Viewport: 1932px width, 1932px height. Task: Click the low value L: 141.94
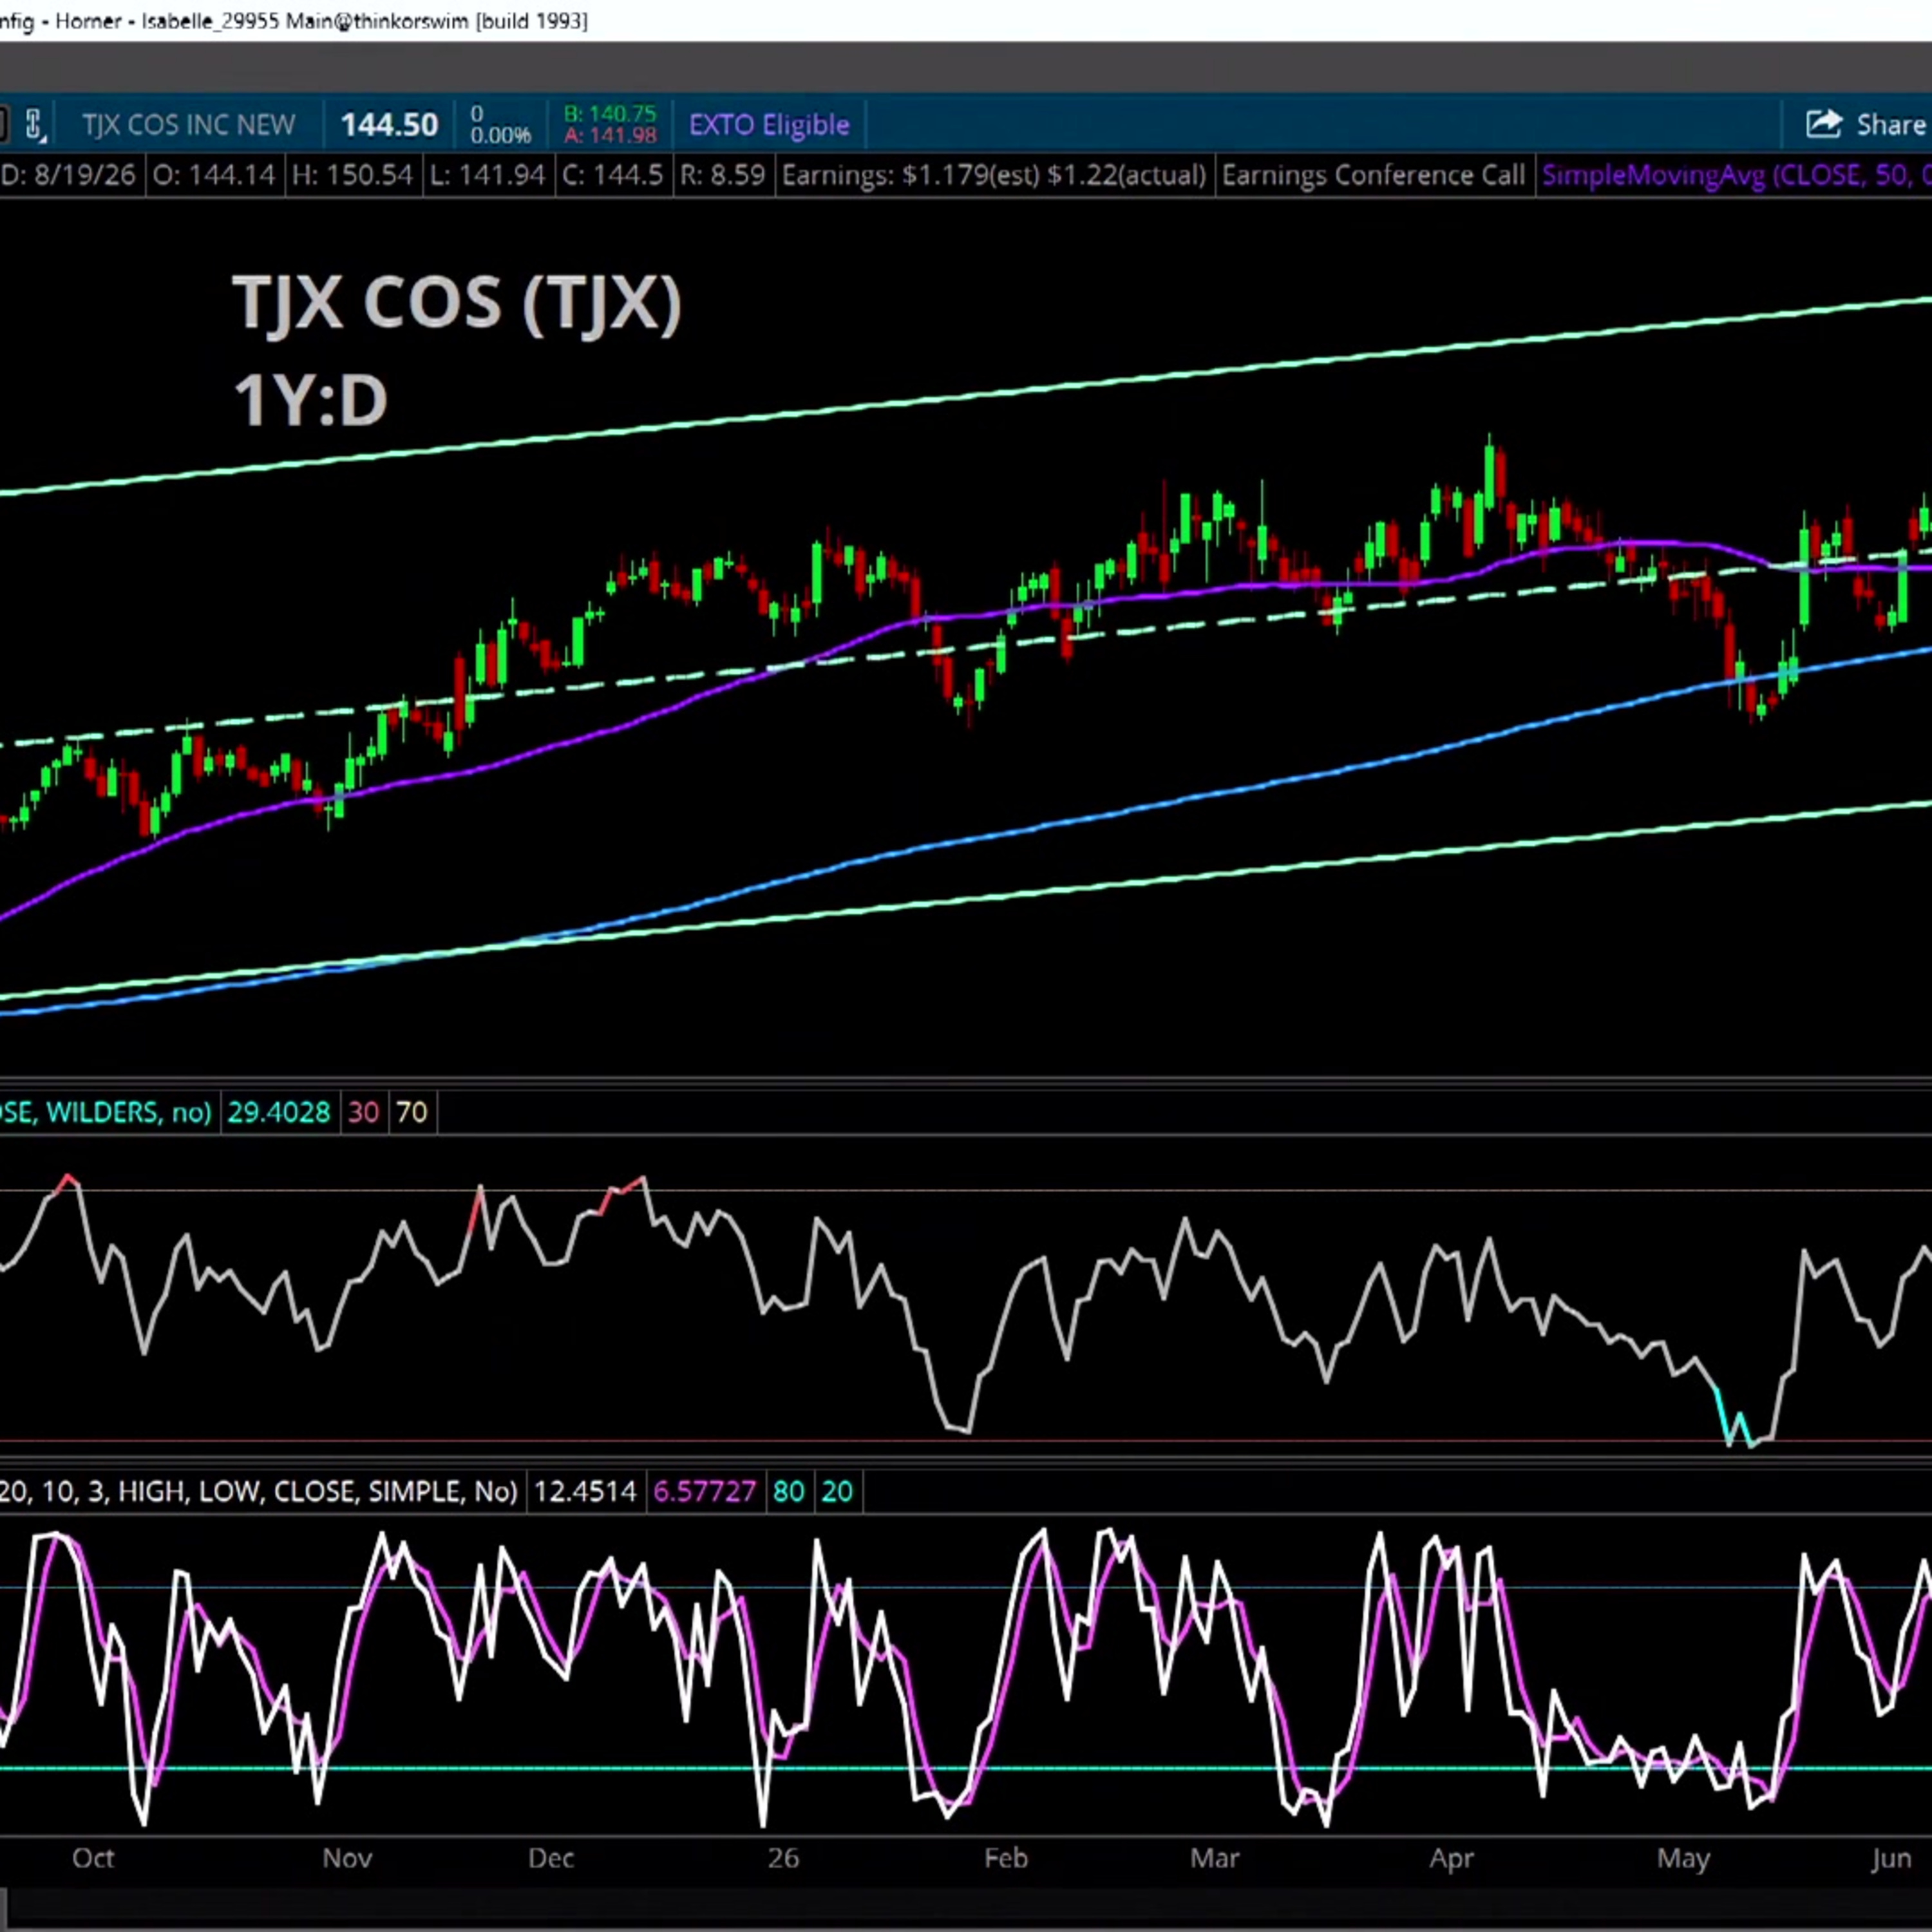tap(487, 175)
